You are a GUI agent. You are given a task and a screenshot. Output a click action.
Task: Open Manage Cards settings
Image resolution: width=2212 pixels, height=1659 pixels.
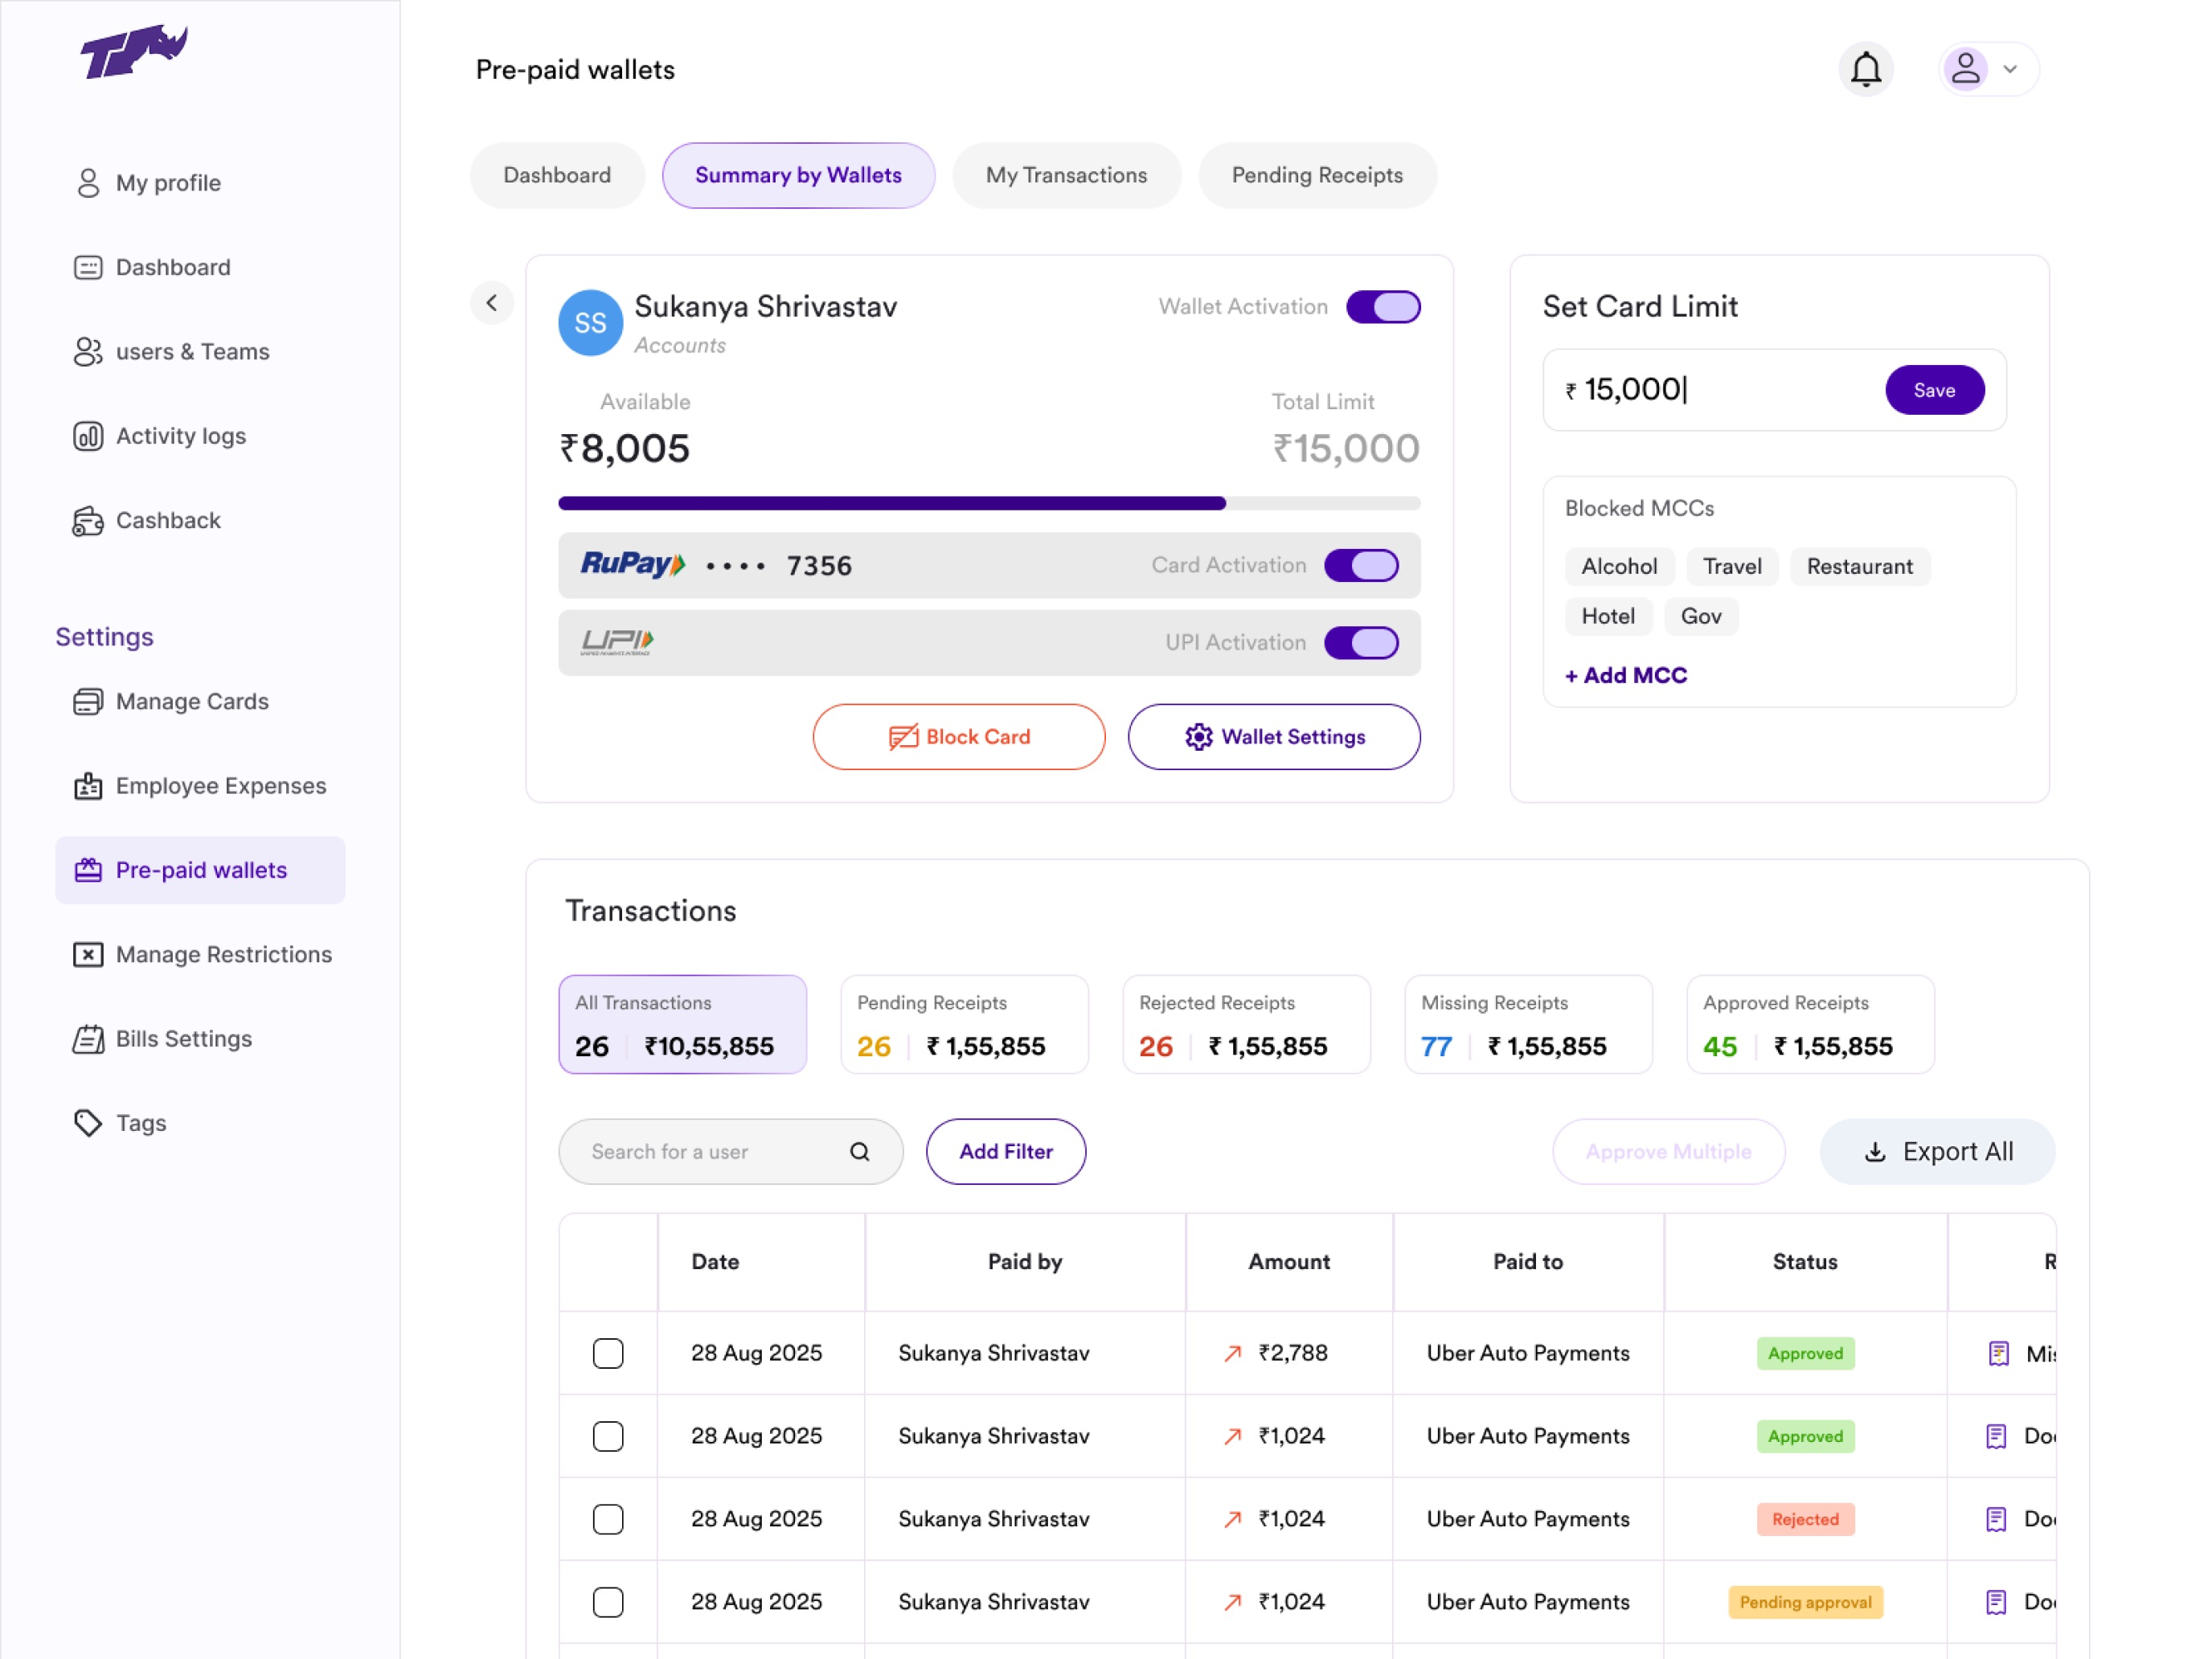pyautogui.click(x=171, y=701)
